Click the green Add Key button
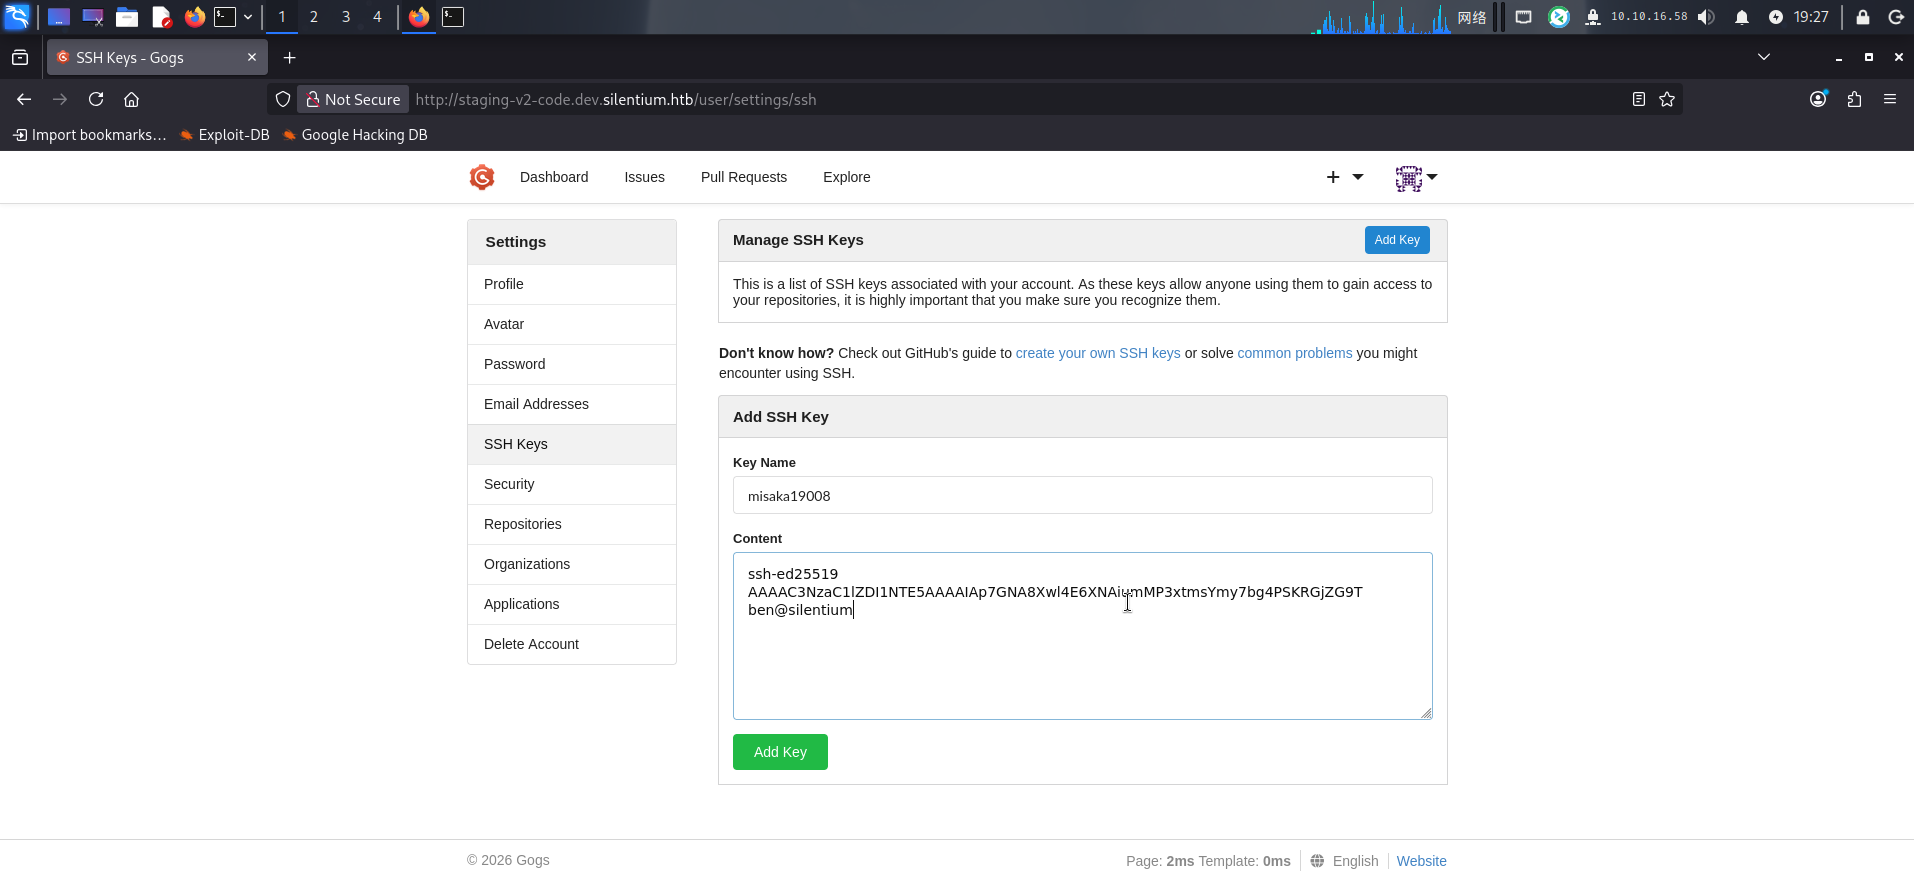The image size is (1914, 874). (x=780, y=752)
